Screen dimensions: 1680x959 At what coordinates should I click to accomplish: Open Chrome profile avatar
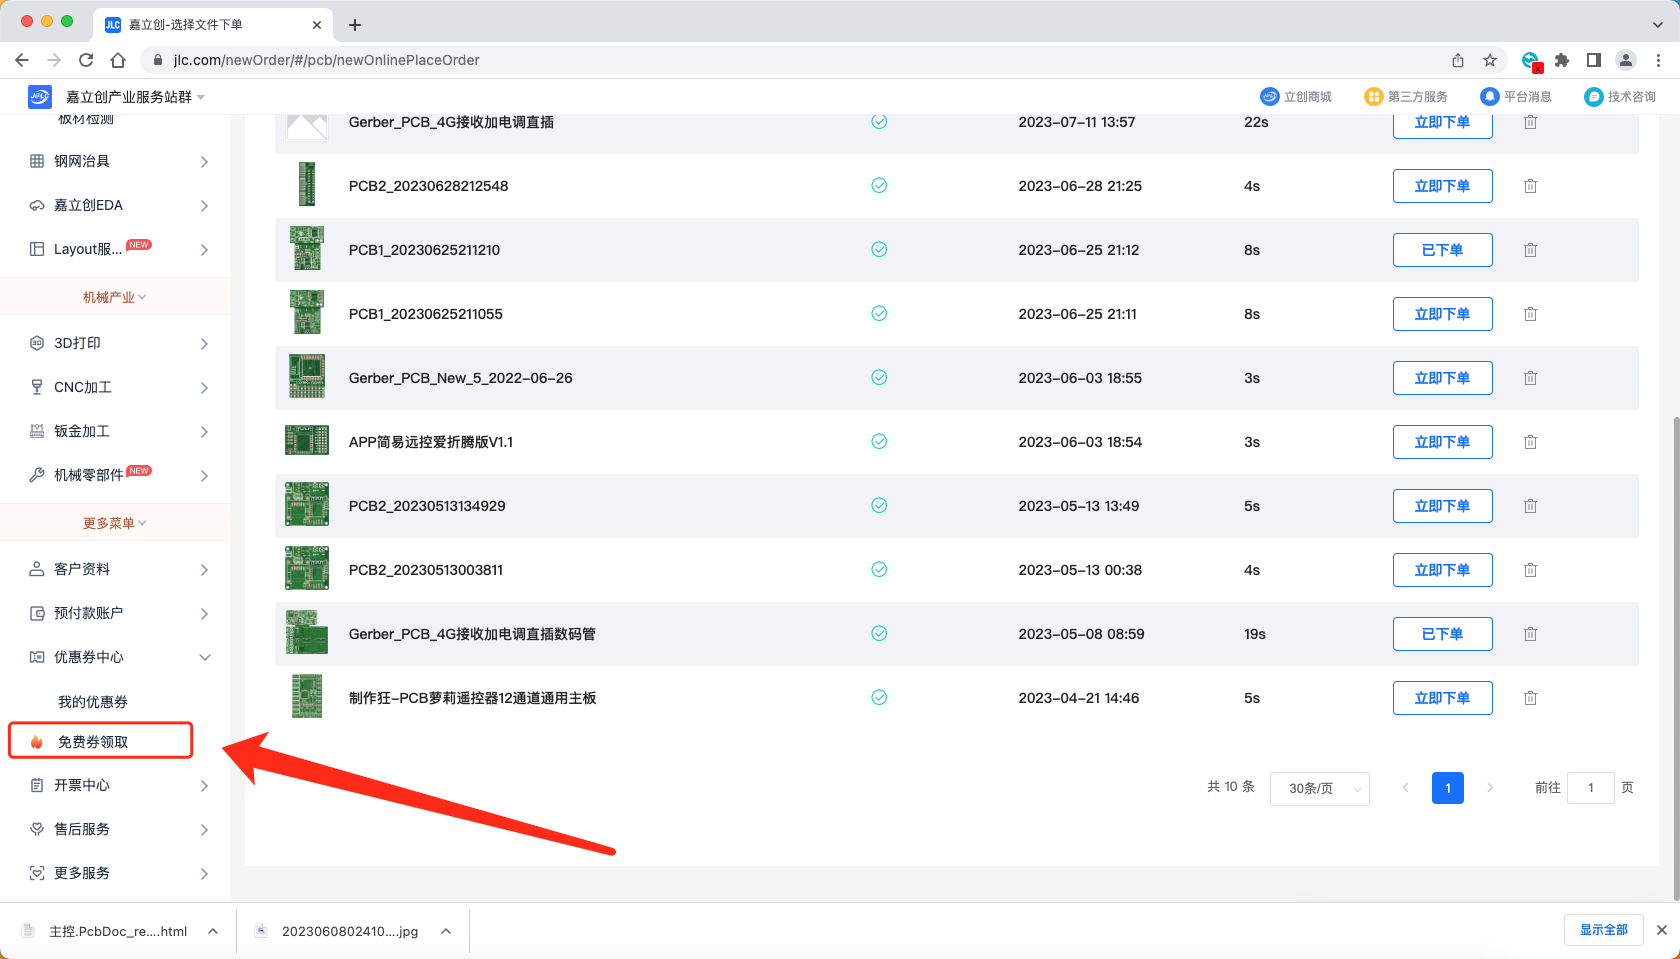pos(1626,60)
